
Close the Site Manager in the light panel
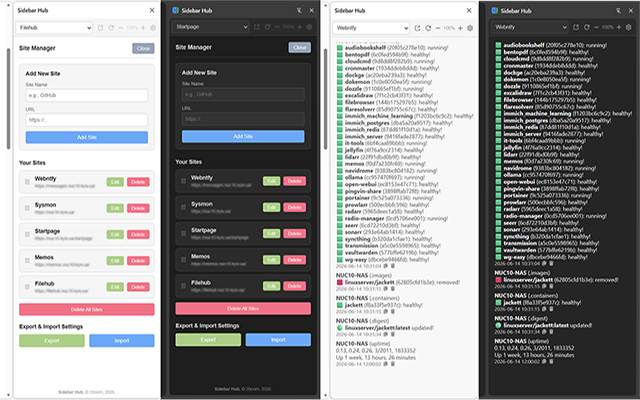click(143, 48)
